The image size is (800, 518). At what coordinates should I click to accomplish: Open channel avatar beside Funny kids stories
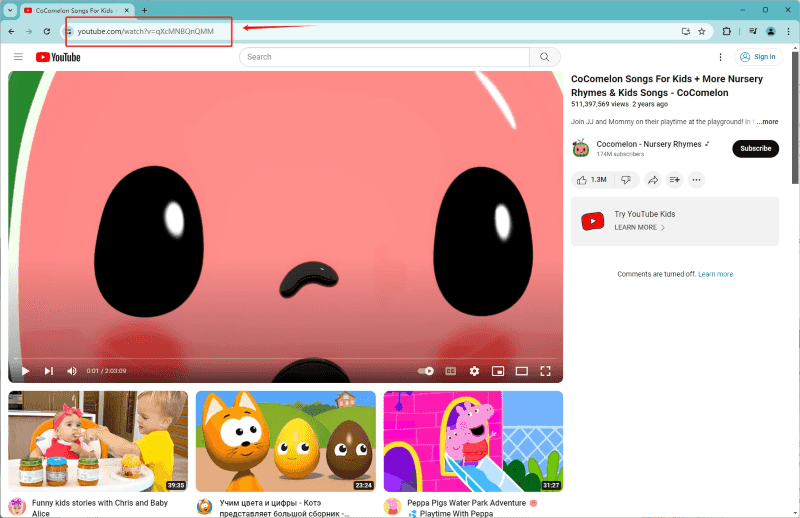point(17,507)
